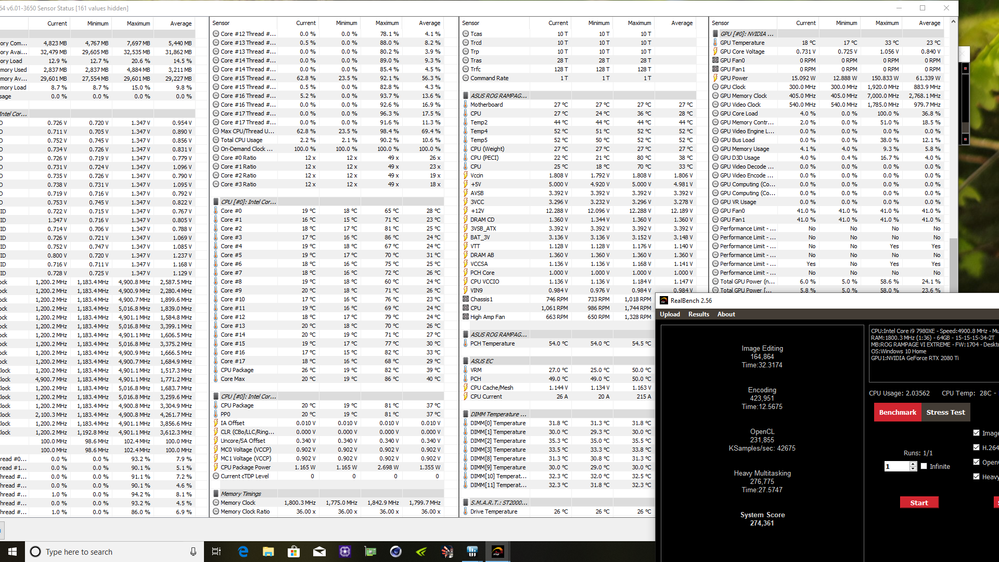Viewport: 999px width, 562px height.
Task: Click the clock icon beside Total CPU Usage
Action: point(216,140)
